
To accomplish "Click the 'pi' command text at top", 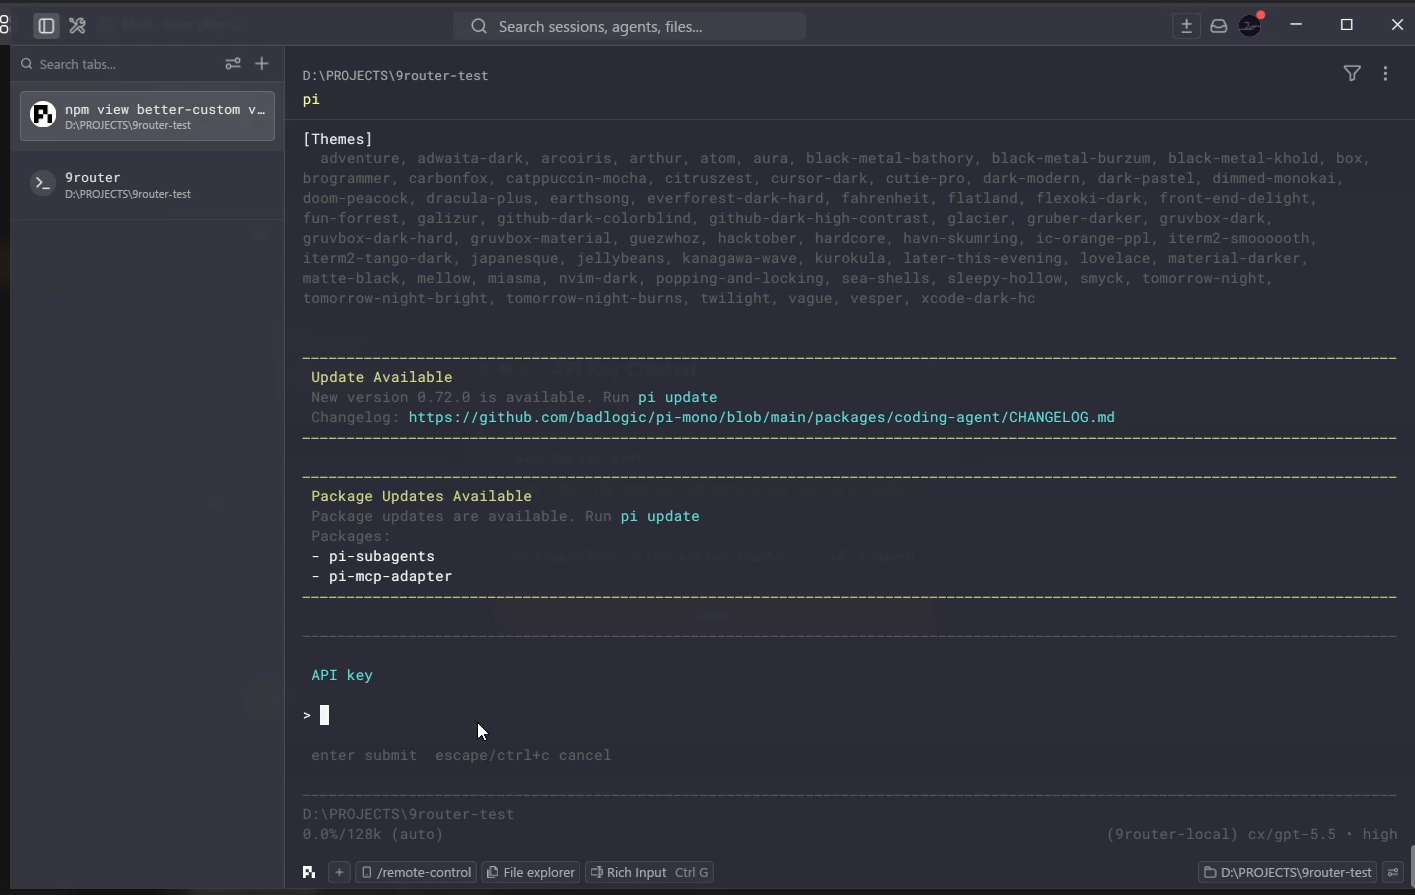I will coord(311,99).
